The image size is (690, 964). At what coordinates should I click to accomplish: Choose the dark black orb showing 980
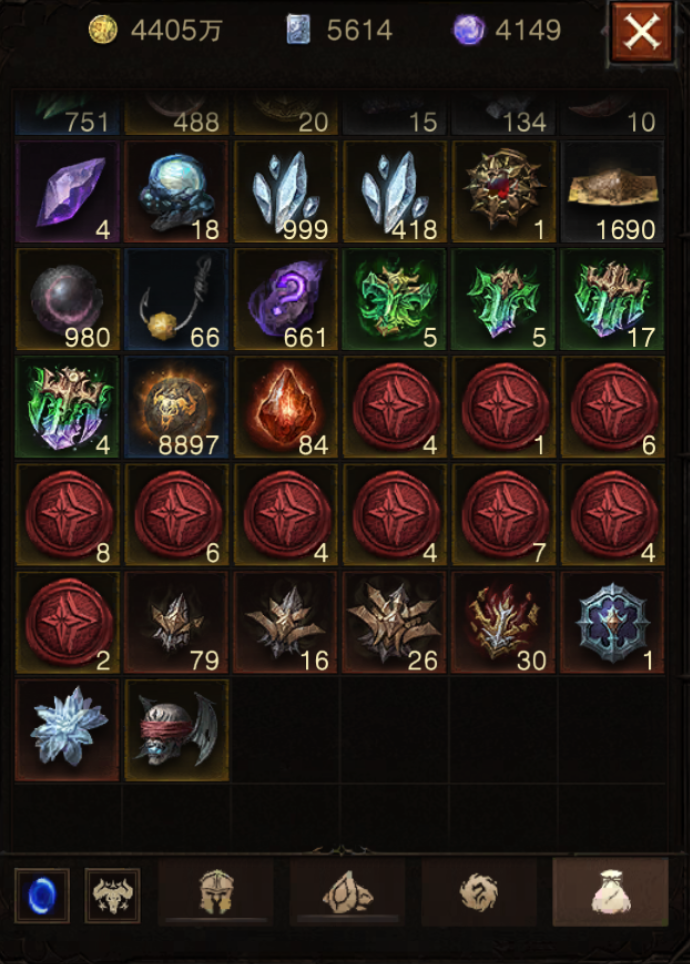tap(68, 299)
